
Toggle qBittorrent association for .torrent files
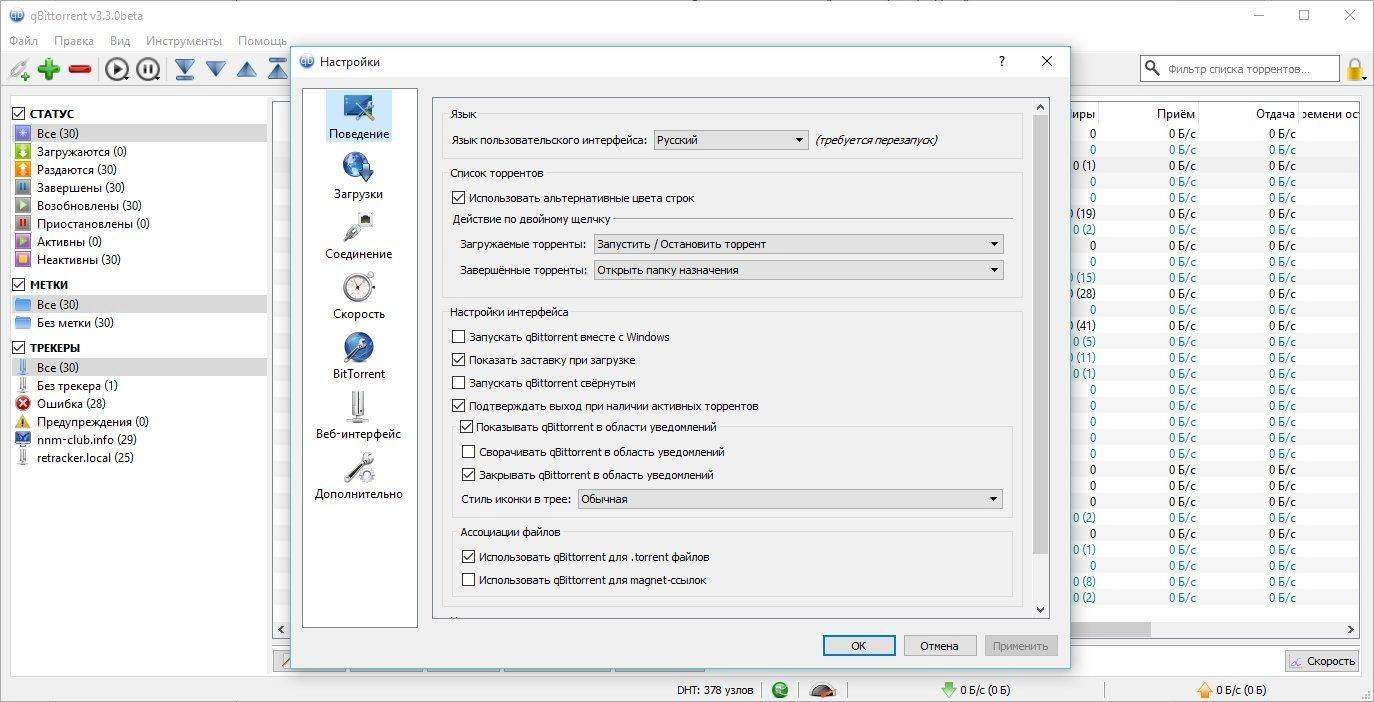469,557
